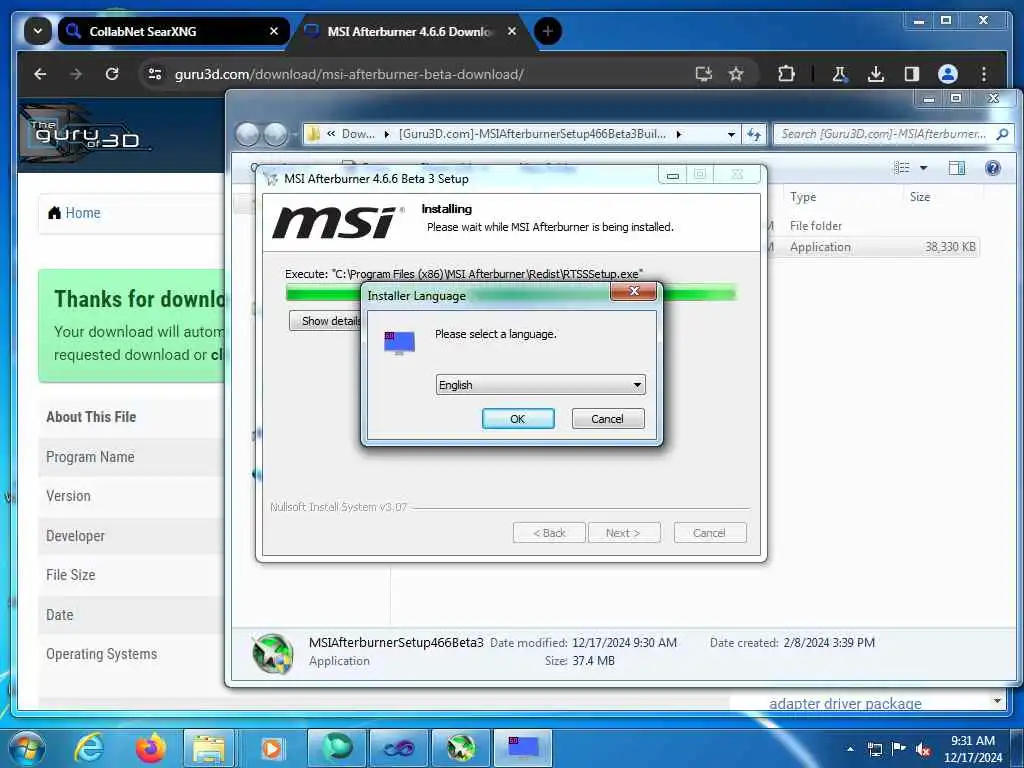Open the view options dropdown arrow
Viewport: 1024px width, 768px height.
tap(923, 168)
